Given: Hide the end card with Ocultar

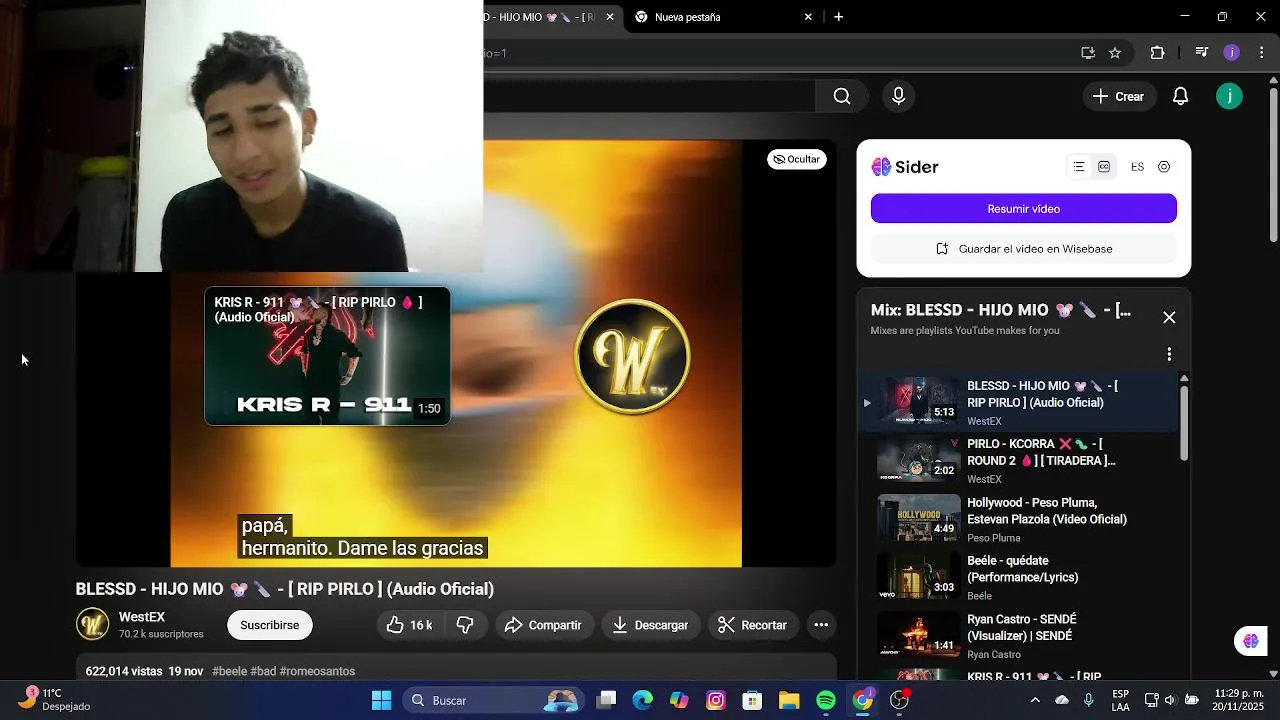Looking at the screenshot, I should coord(797,159).
